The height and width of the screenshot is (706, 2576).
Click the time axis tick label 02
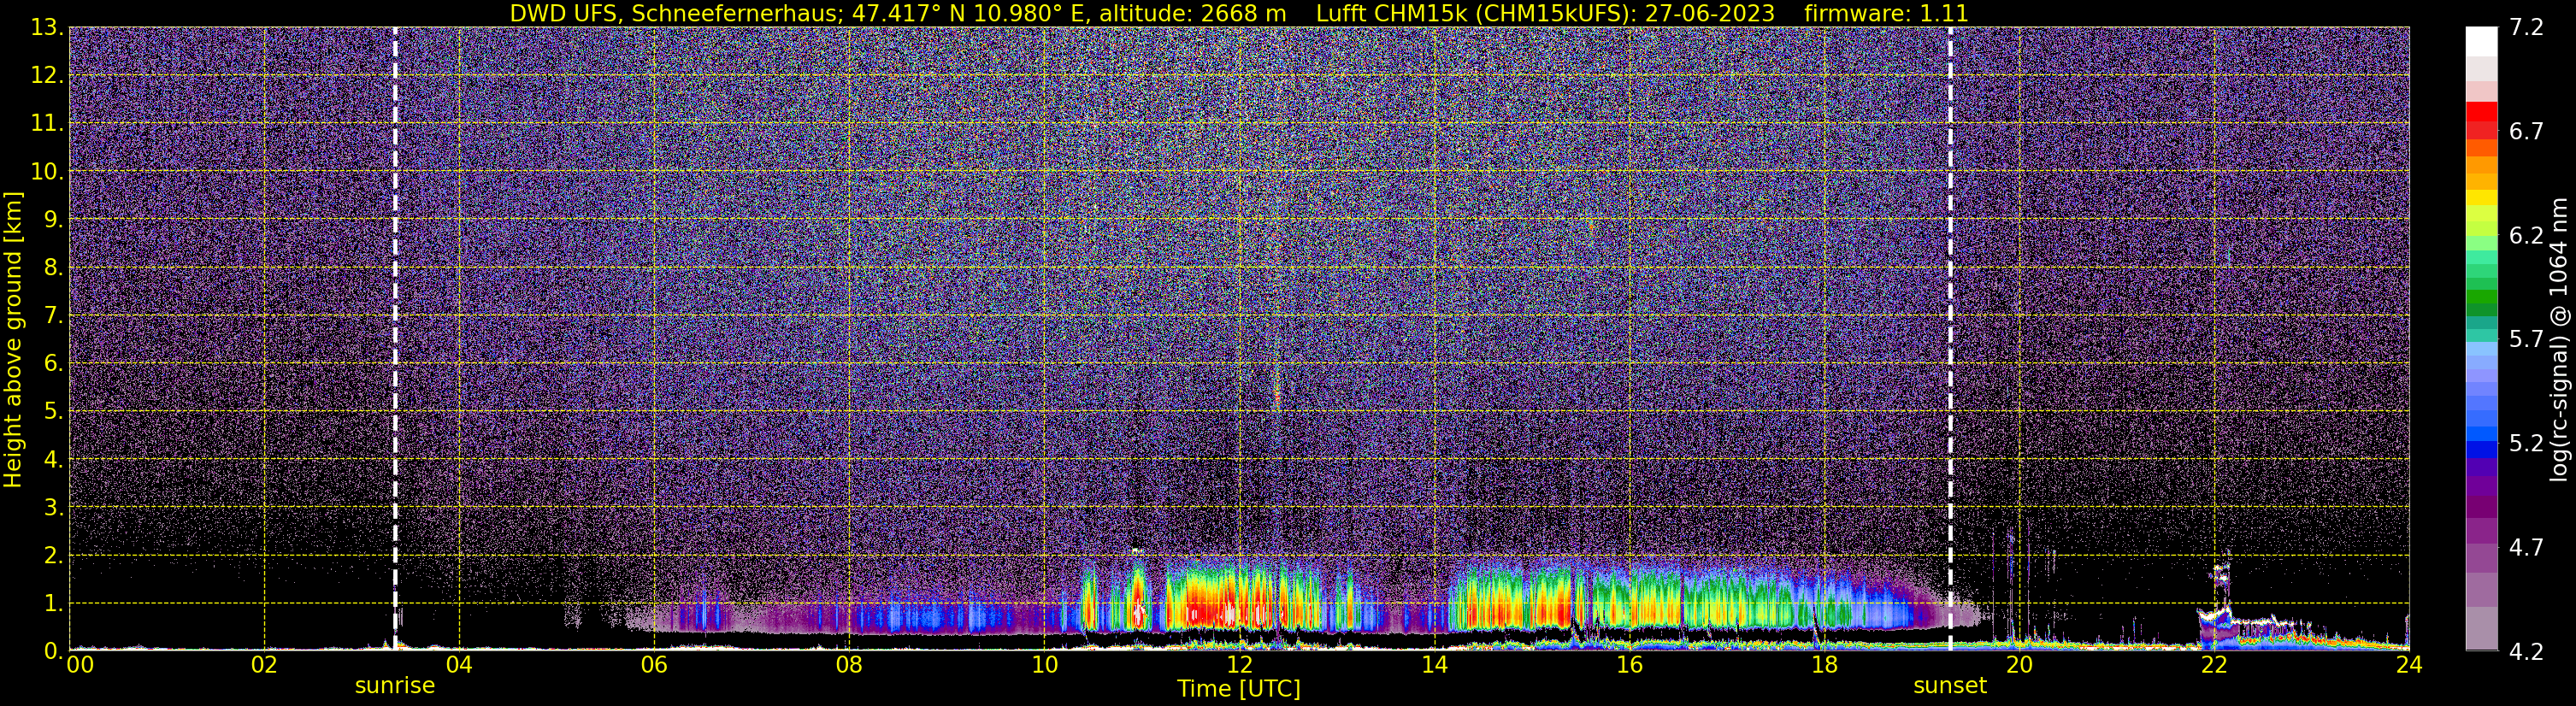264,665
